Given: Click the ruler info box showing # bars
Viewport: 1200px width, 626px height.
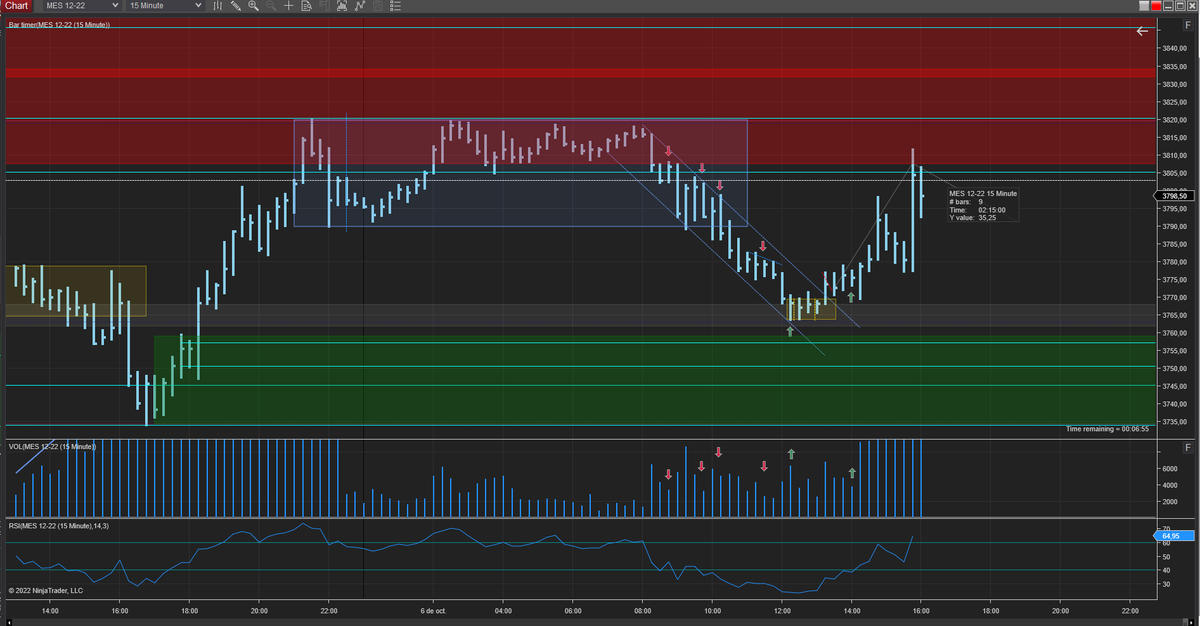Looking at the screenshot, I should 983,205.
